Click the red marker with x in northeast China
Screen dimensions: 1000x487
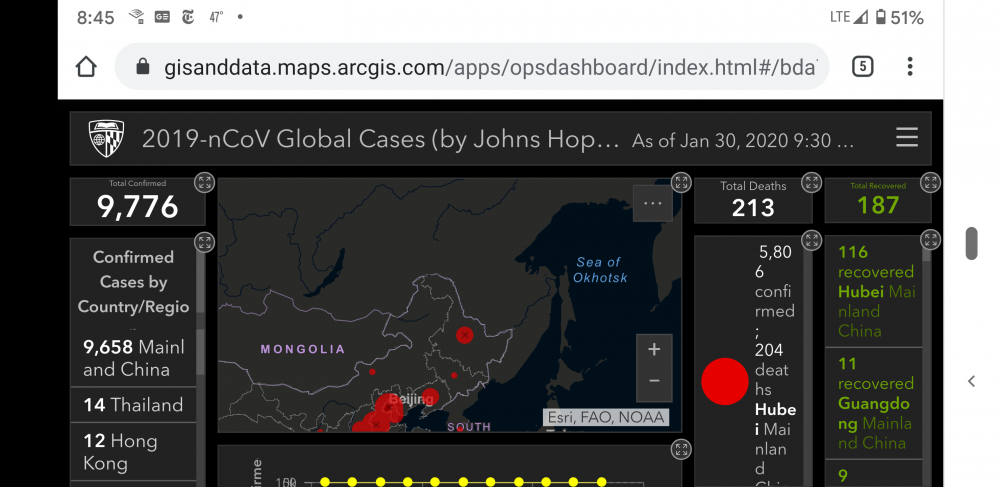pyautogui.click(x=465, y=334)
